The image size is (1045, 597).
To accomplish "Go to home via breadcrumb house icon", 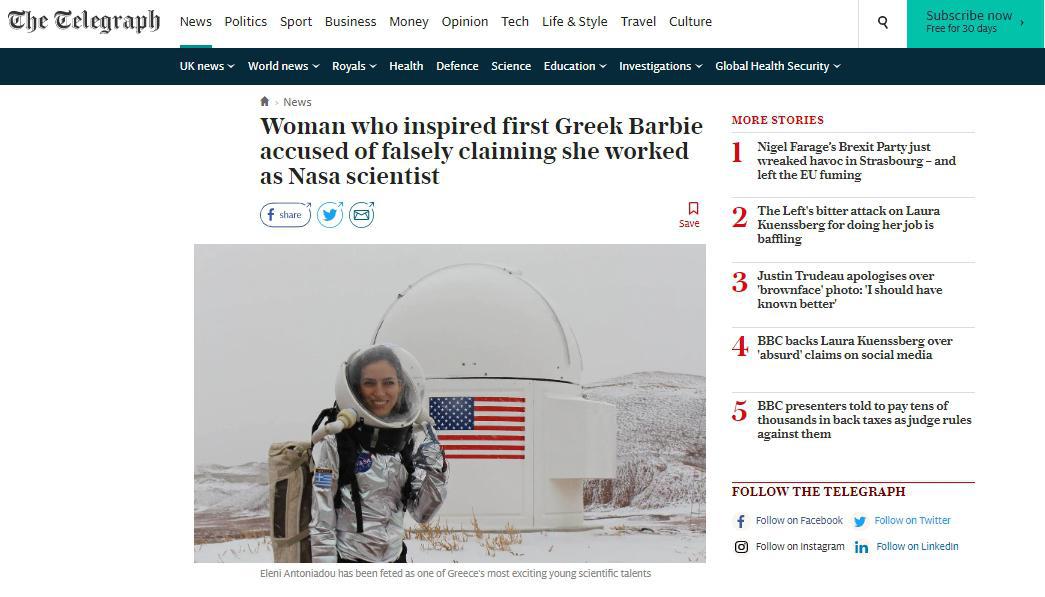I will pyautogui.click(x=265, y=101).
